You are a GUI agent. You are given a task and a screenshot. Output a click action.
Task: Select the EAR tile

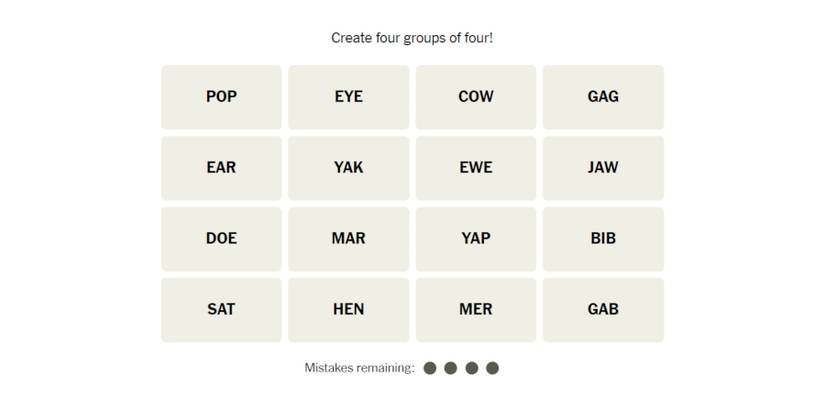221,168
